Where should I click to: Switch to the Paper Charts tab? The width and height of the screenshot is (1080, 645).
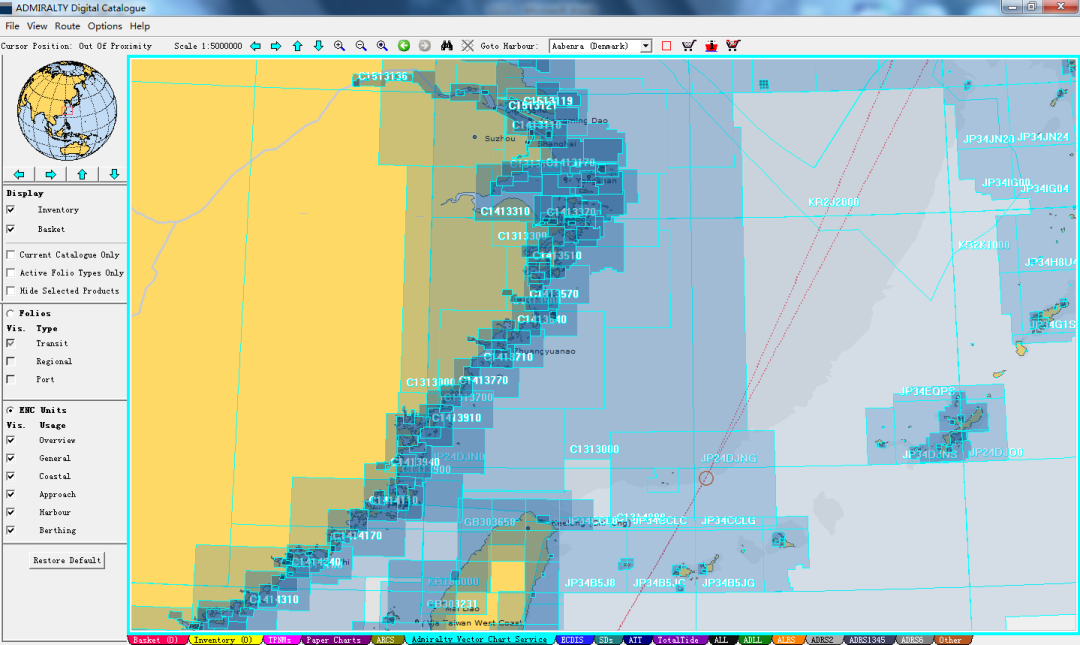pyautogui.click(x=333, y=640)
